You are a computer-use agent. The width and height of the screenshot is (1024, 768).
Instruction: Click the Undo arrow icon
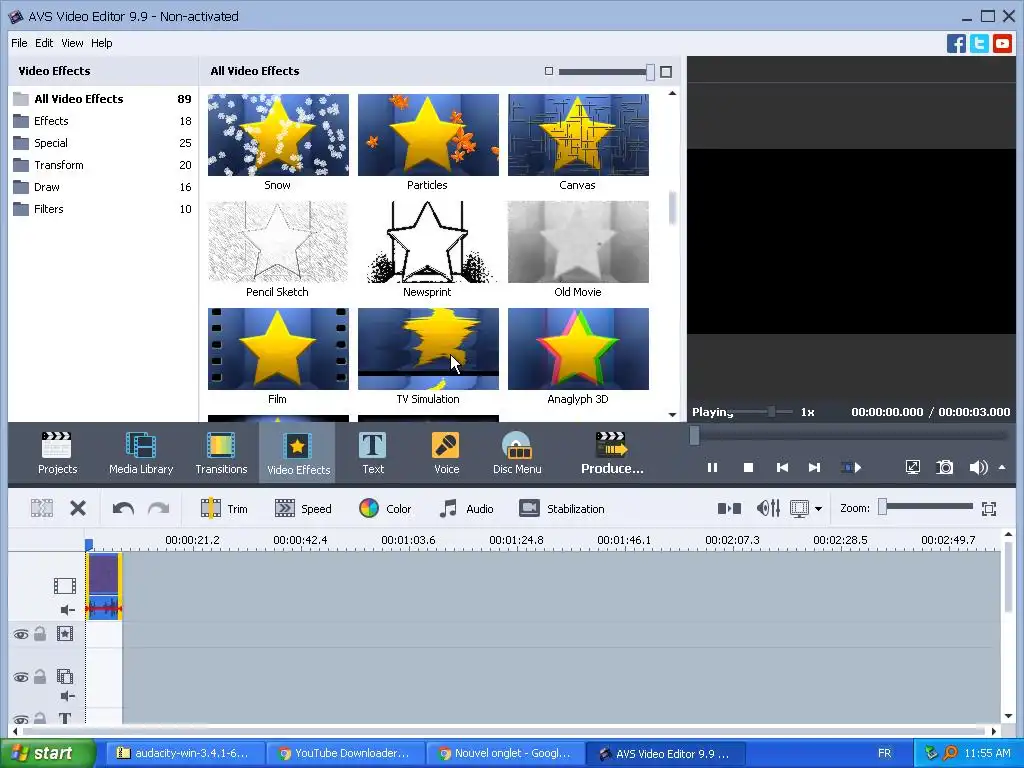coord(123,508)
